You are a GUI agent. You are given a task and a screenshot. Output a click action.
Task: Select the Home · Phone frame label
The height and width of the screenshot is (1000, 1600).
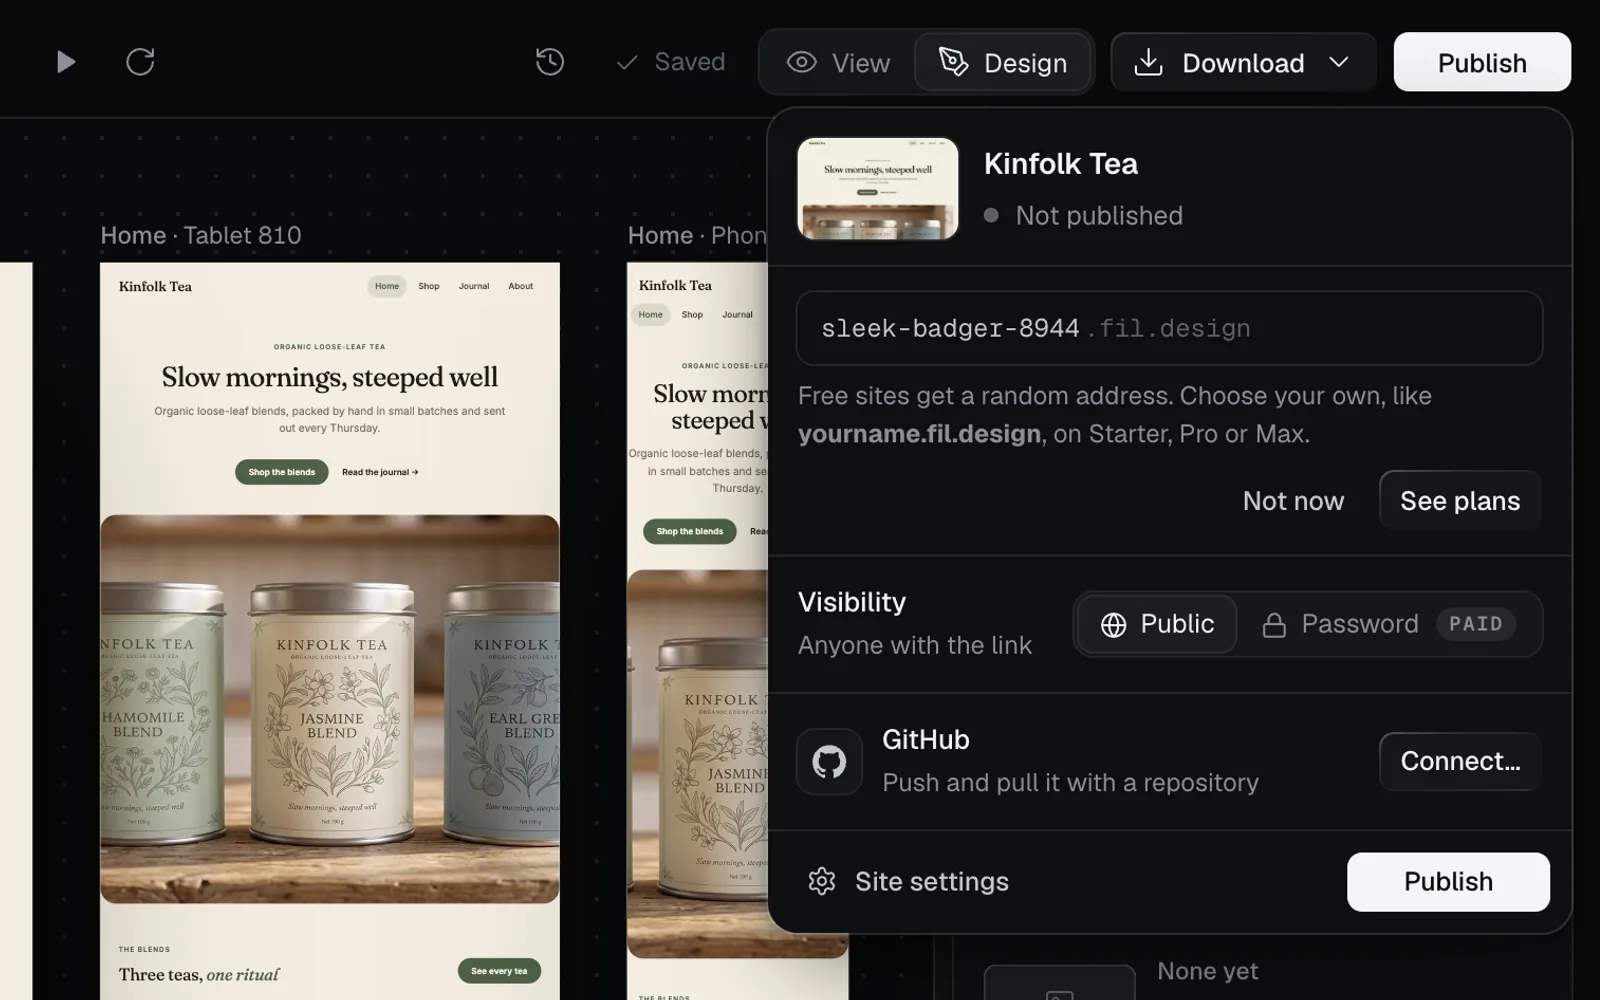coord(697,235)
